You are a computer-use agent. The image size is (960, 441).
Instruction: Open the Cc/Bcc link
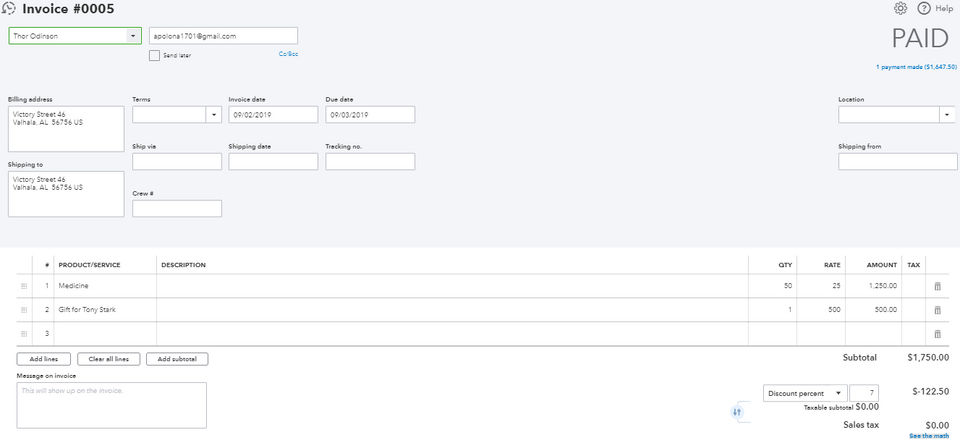pos(288,54)
